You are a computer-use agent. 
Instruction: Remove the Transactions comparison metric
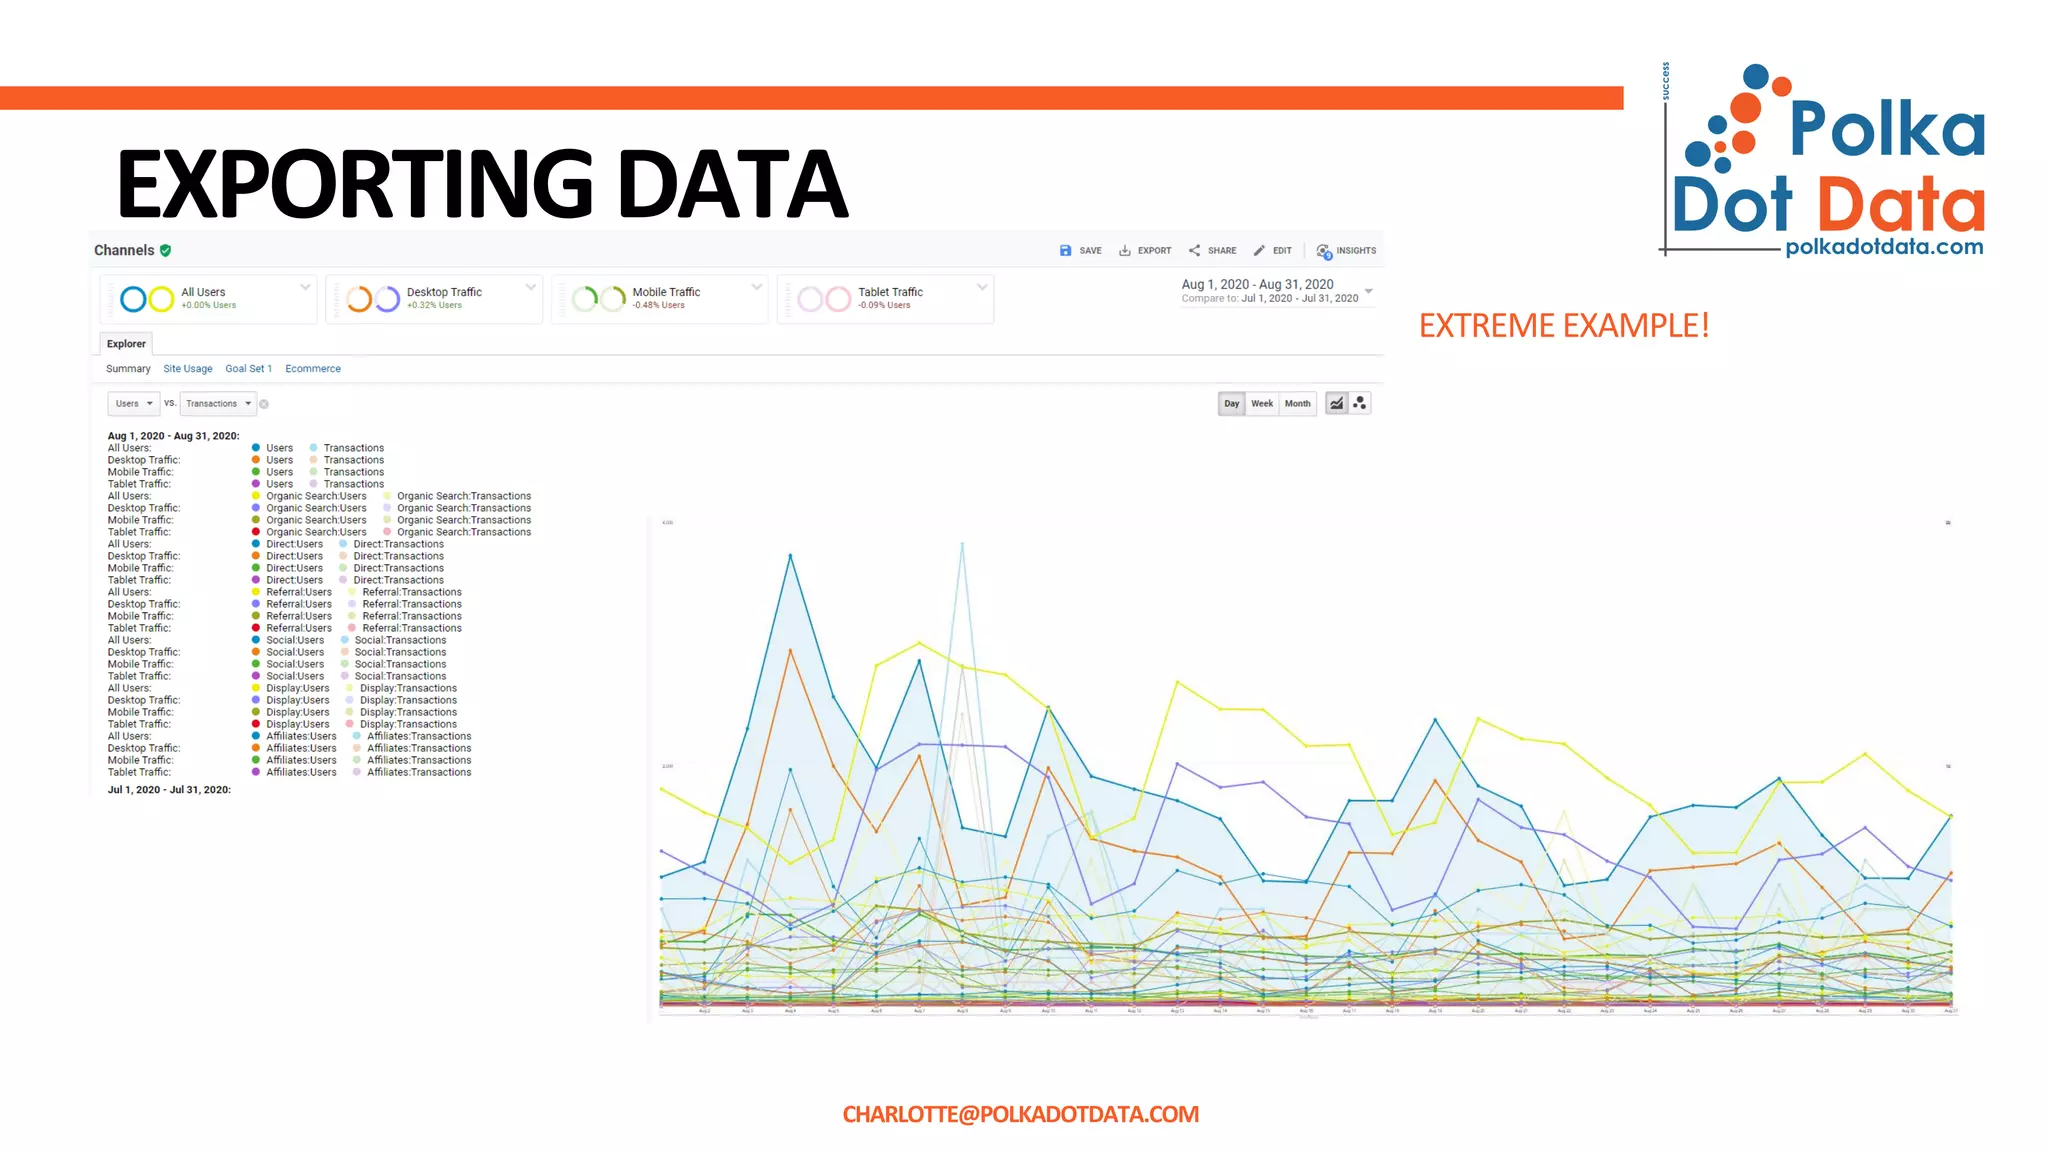click(265, 404)
